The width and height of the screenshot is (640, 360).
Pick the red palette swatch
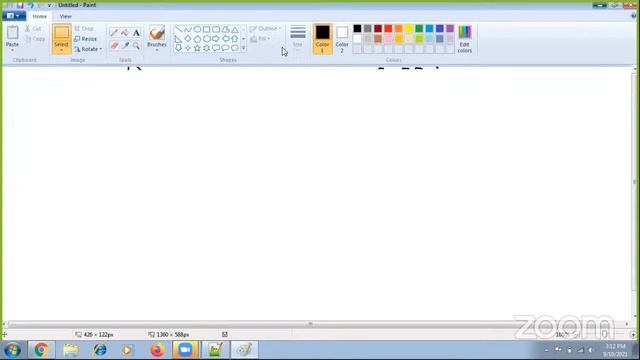coord(388,29)
